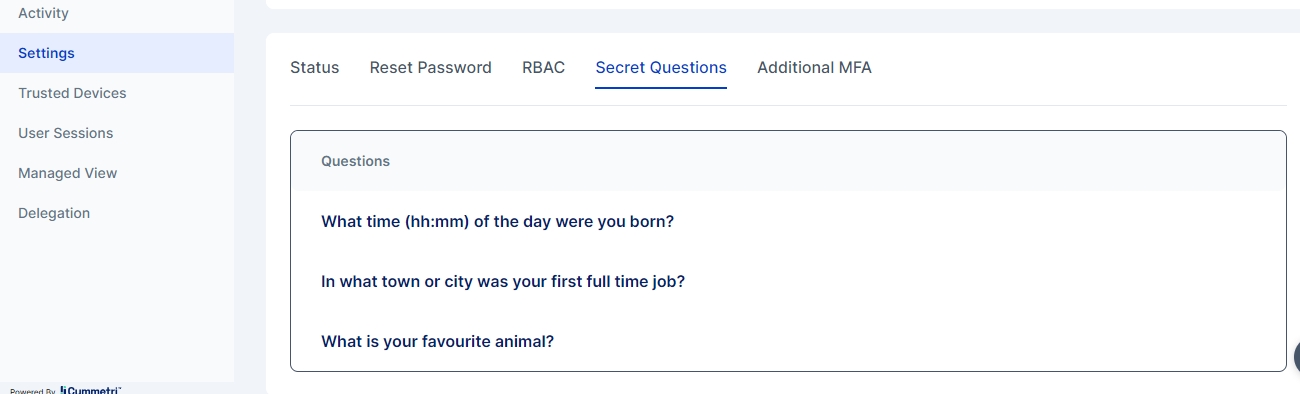Open the Additional MFA tab
The height and width of the screenshot is (394, 1300).
click(814, 68)
